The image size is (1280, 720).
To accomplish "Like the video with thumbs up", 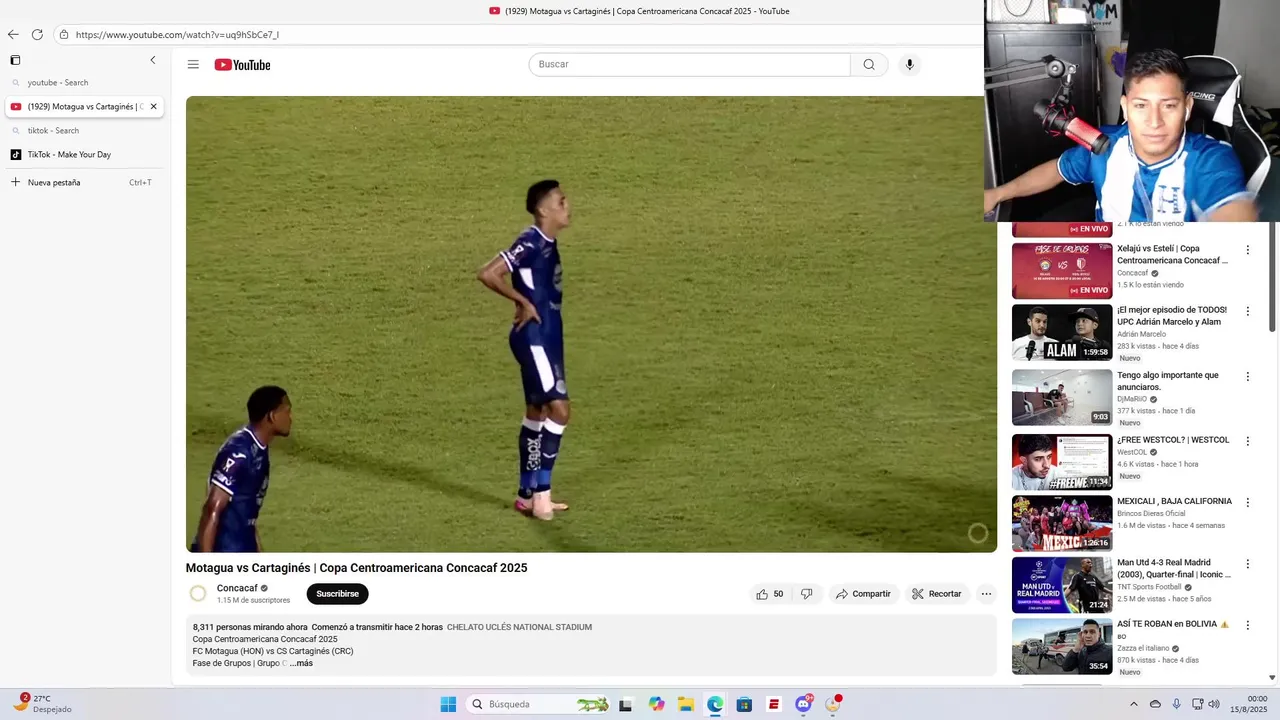I will tap(769, 593).
